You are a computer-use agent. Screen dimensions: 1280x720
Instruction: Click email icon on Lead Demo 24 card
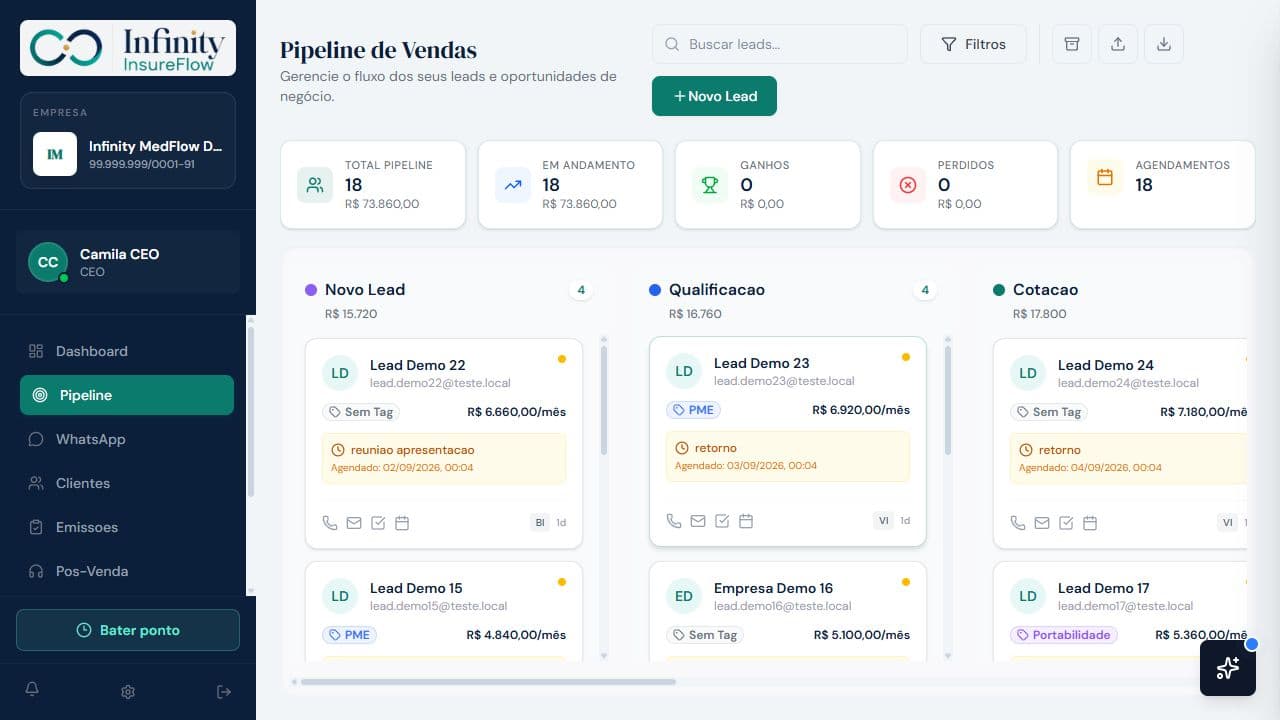[1042, 522]
